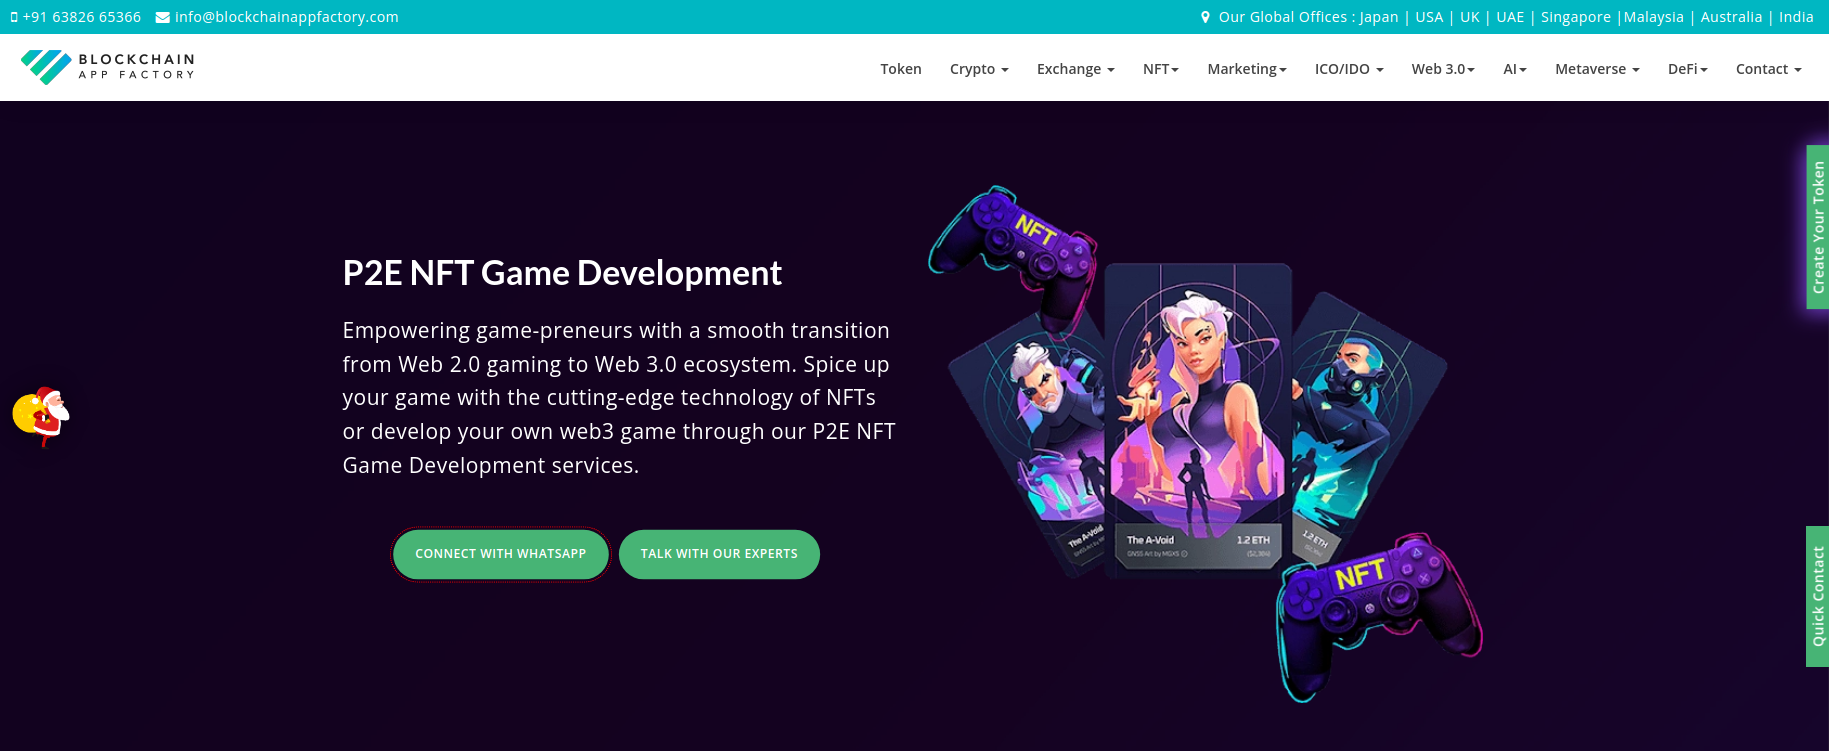Expand the Exchange dropdown menu

(1075, 69)
